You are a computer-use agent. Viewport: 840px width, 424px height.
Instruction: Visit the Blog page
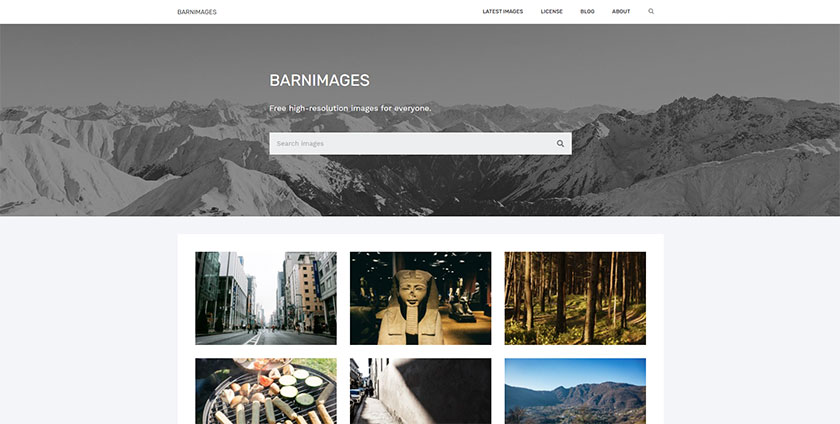click(587, 11)
